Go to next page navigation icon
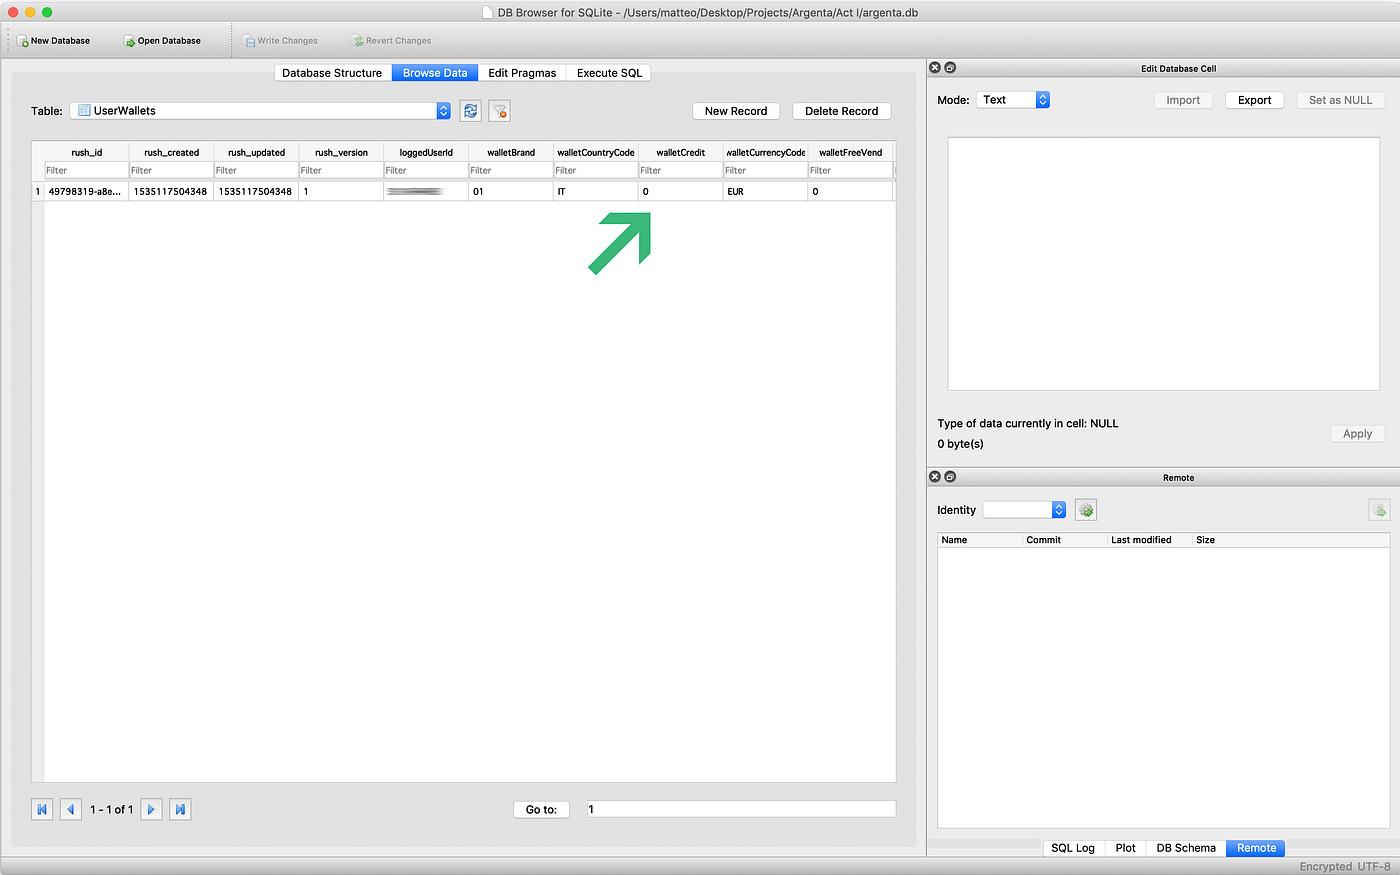This screenshot has width=1400, height=875. [151, 809]
